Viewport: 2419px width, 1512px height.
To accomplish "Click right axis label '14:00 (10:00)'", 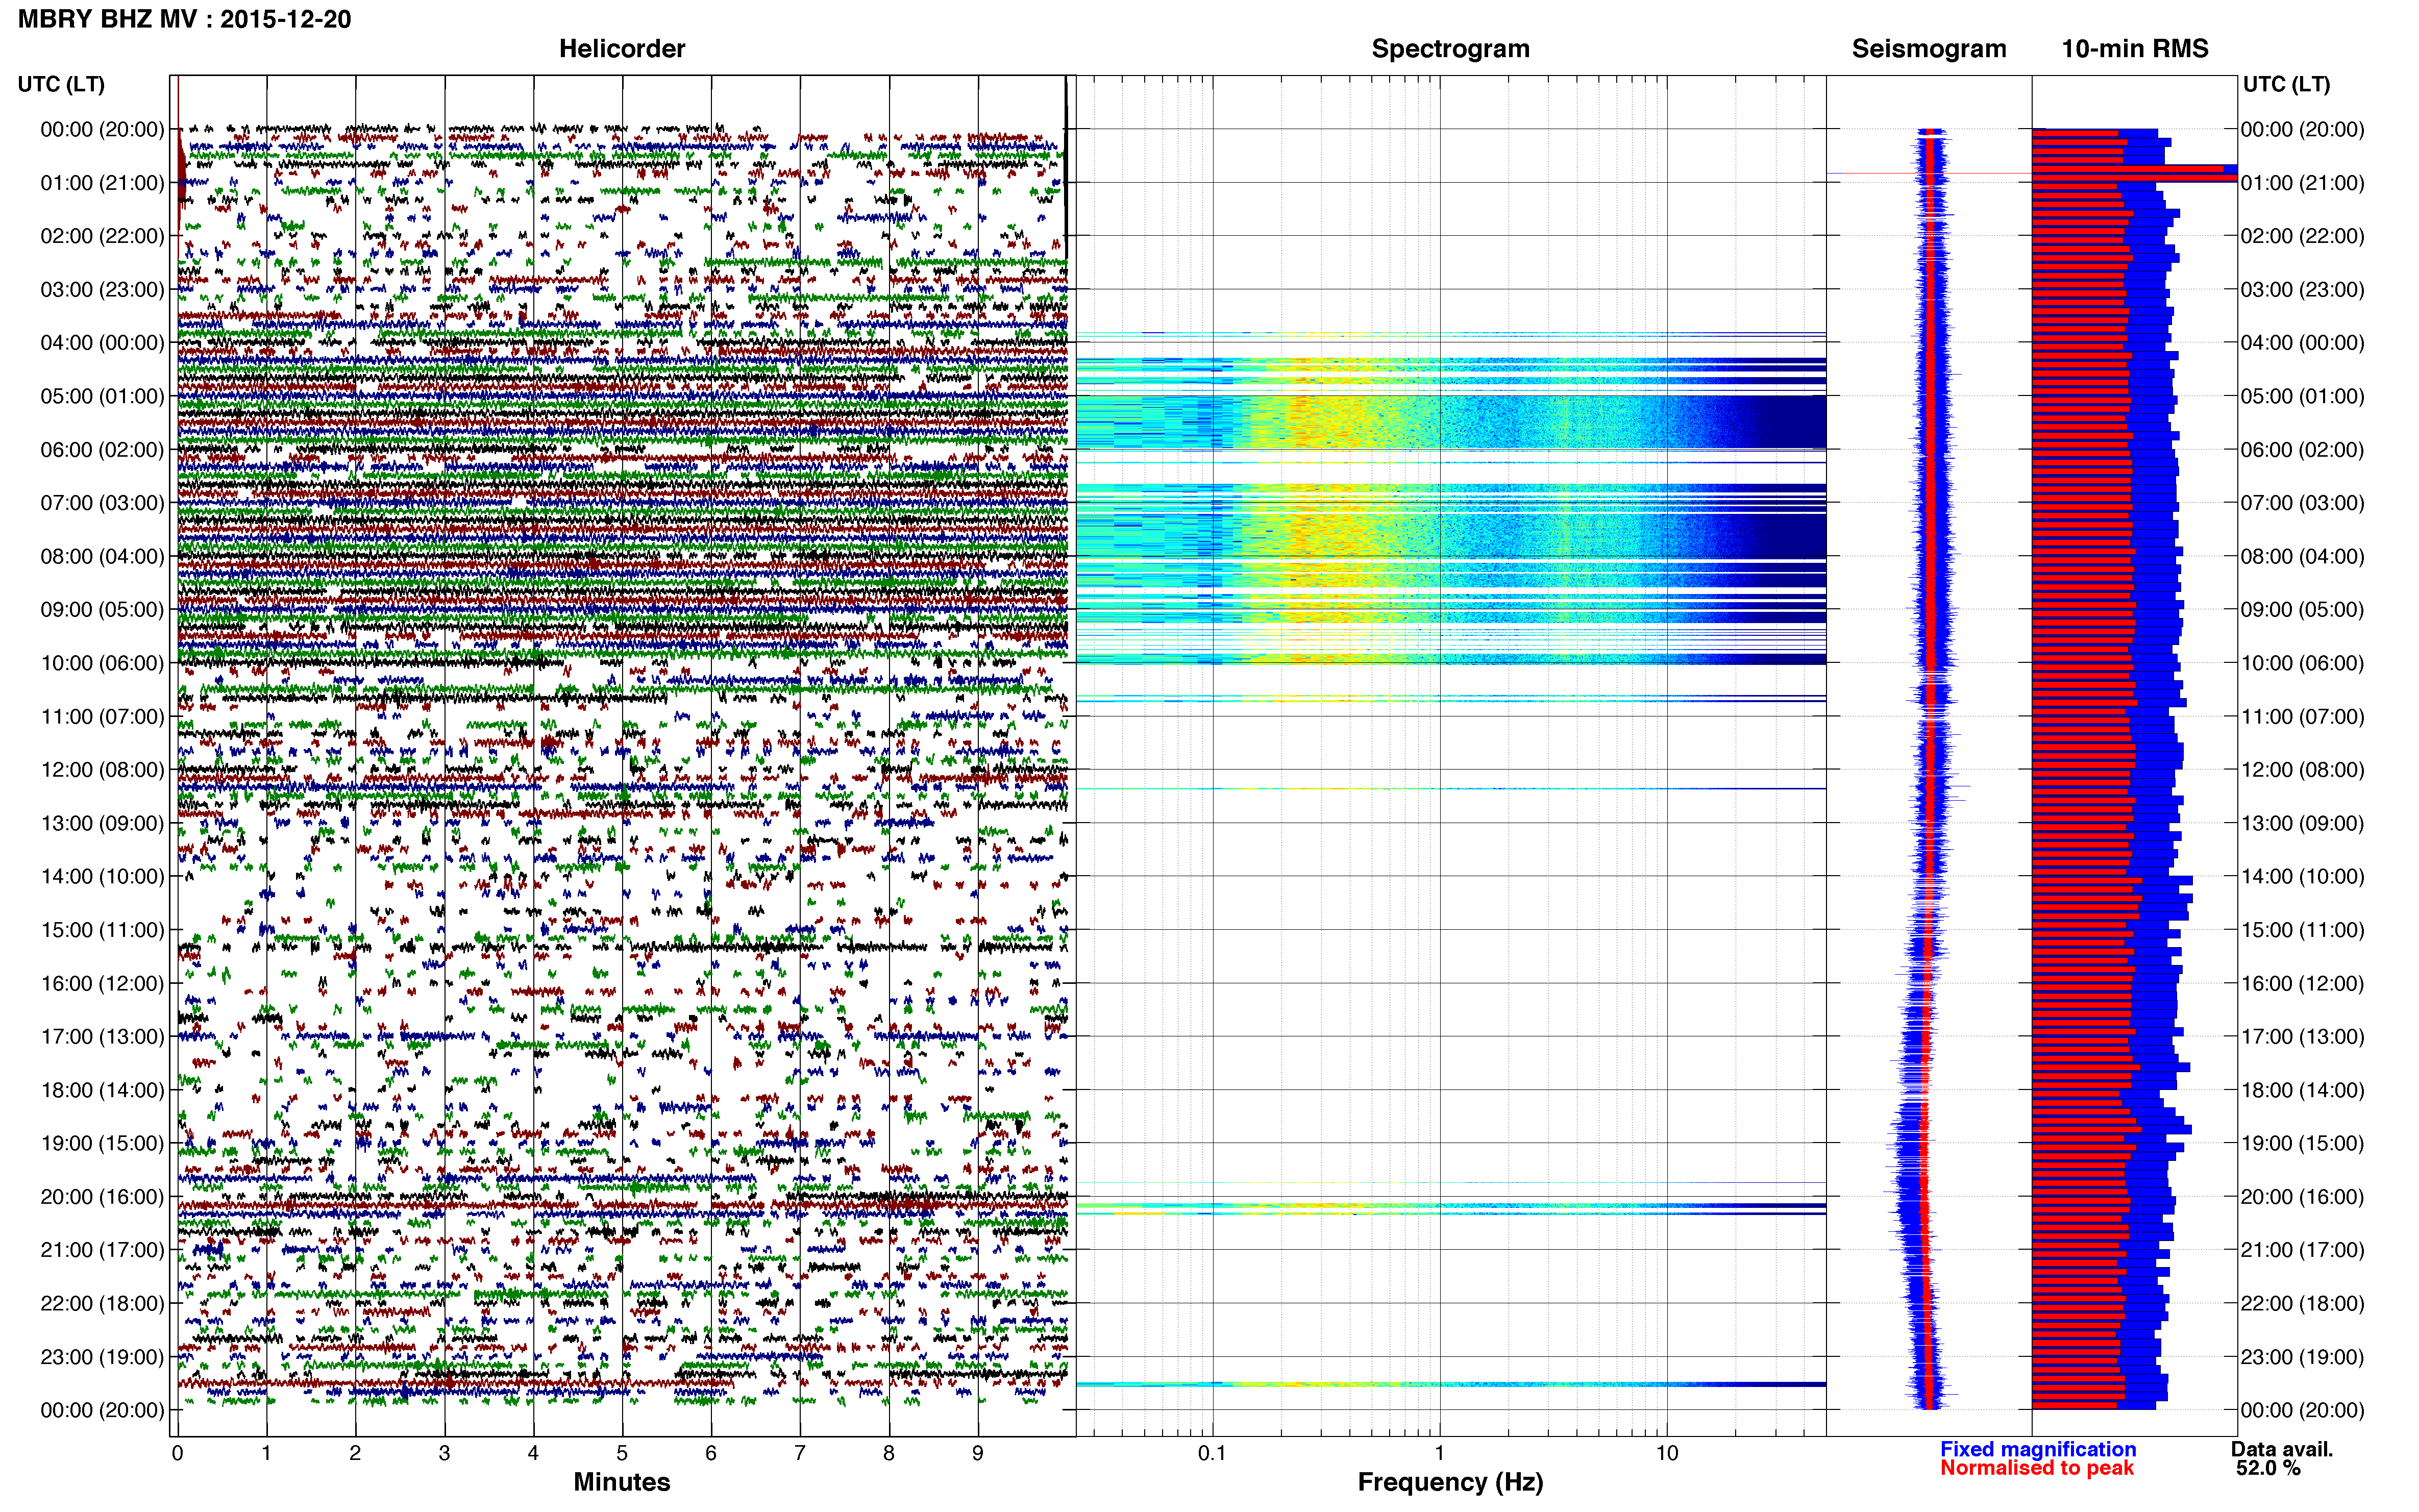I will coord(2302,876).
